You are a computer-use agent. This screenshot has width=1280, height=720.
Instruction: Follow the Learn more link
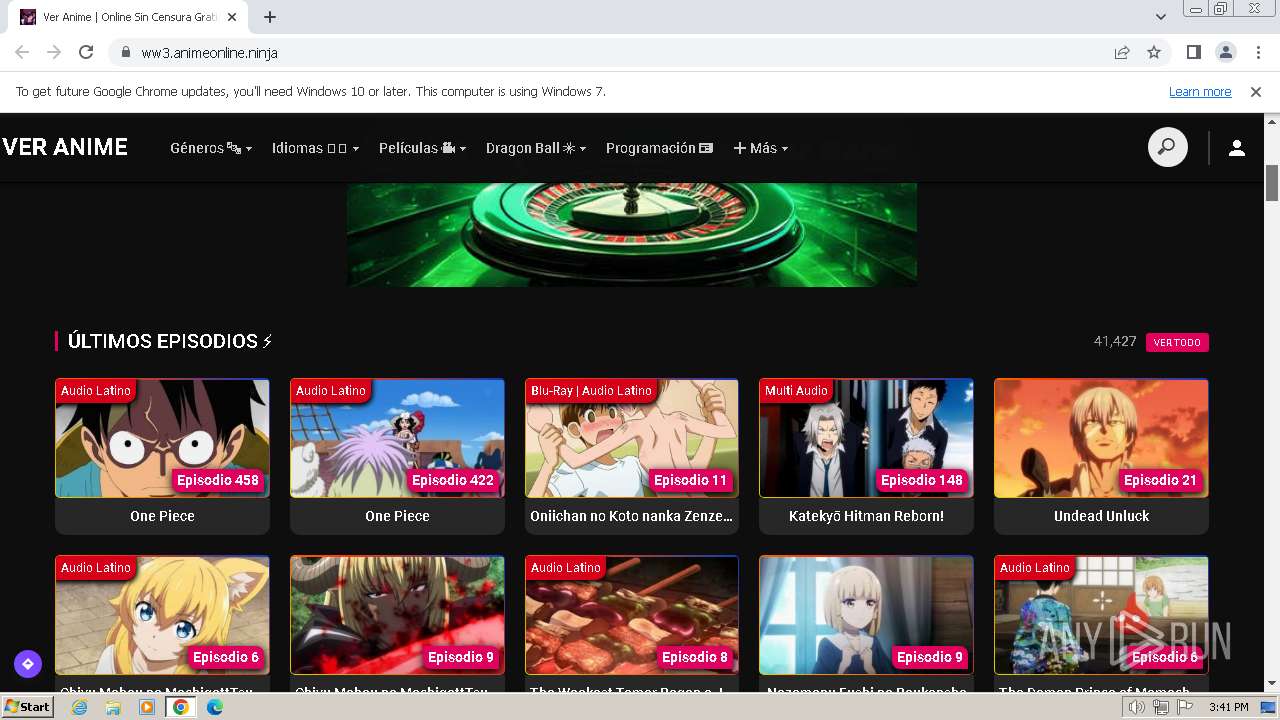click(x=1200, y=91)
